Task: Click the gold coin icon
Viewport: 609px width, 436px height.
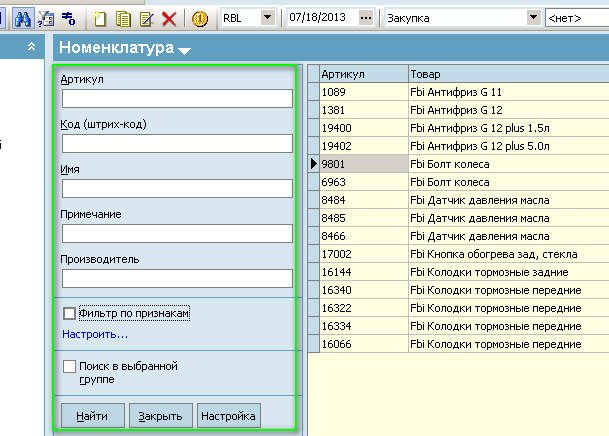Action: (200, 19)
